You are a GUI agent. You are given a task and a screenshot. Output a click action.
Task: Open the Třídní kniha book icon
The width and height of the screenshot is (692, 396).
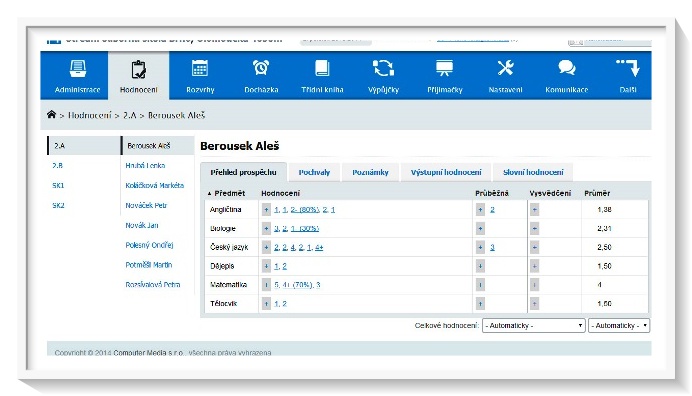pos(322,68)
